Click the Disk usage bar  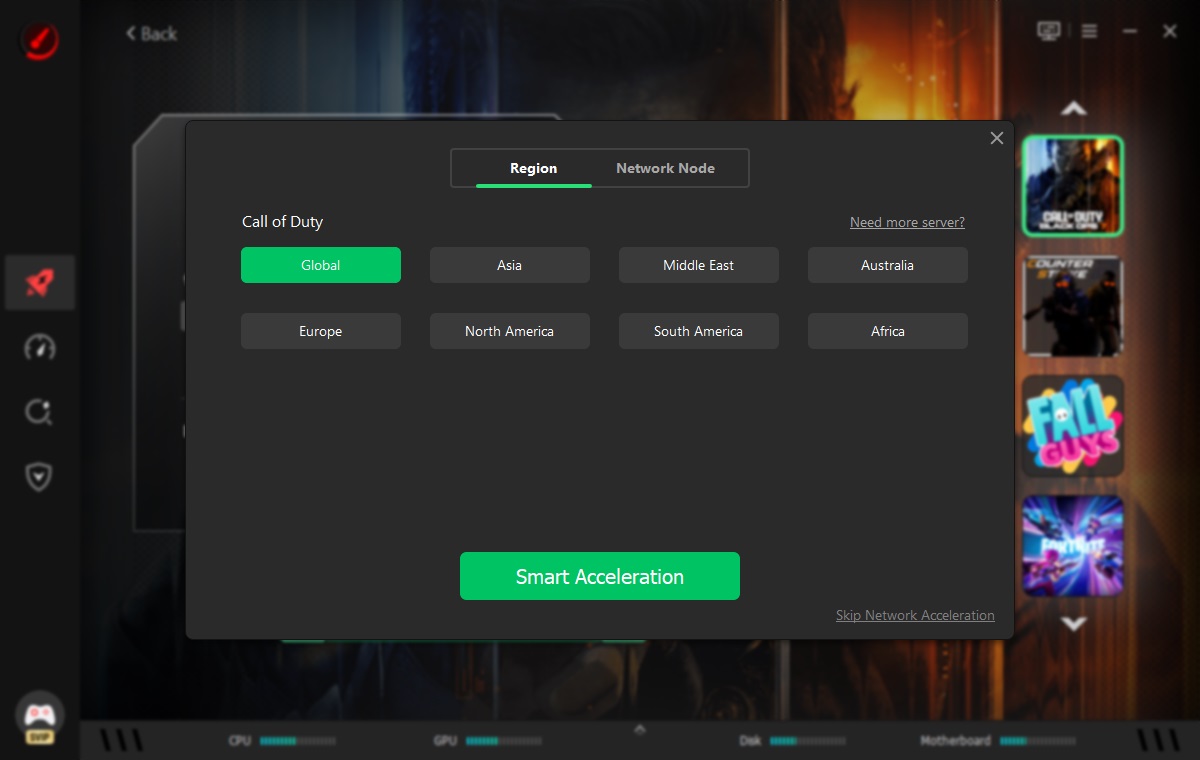click(808, 741)
